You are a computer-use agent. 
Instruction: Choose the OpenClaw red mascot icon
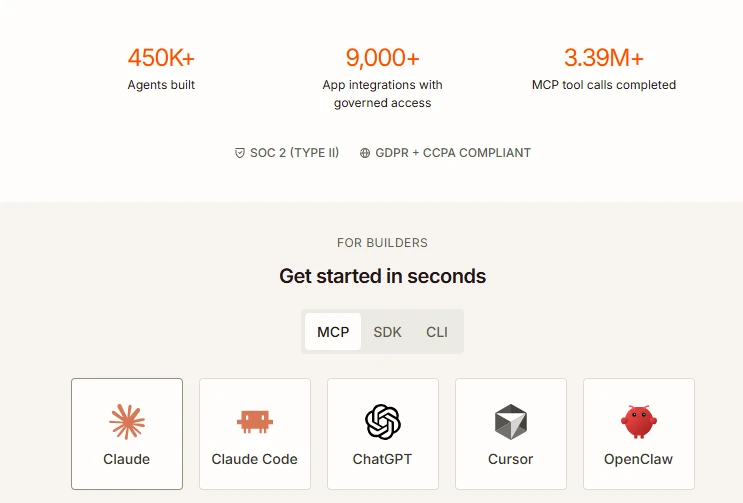pyautogui.click(x=639, y=421)
